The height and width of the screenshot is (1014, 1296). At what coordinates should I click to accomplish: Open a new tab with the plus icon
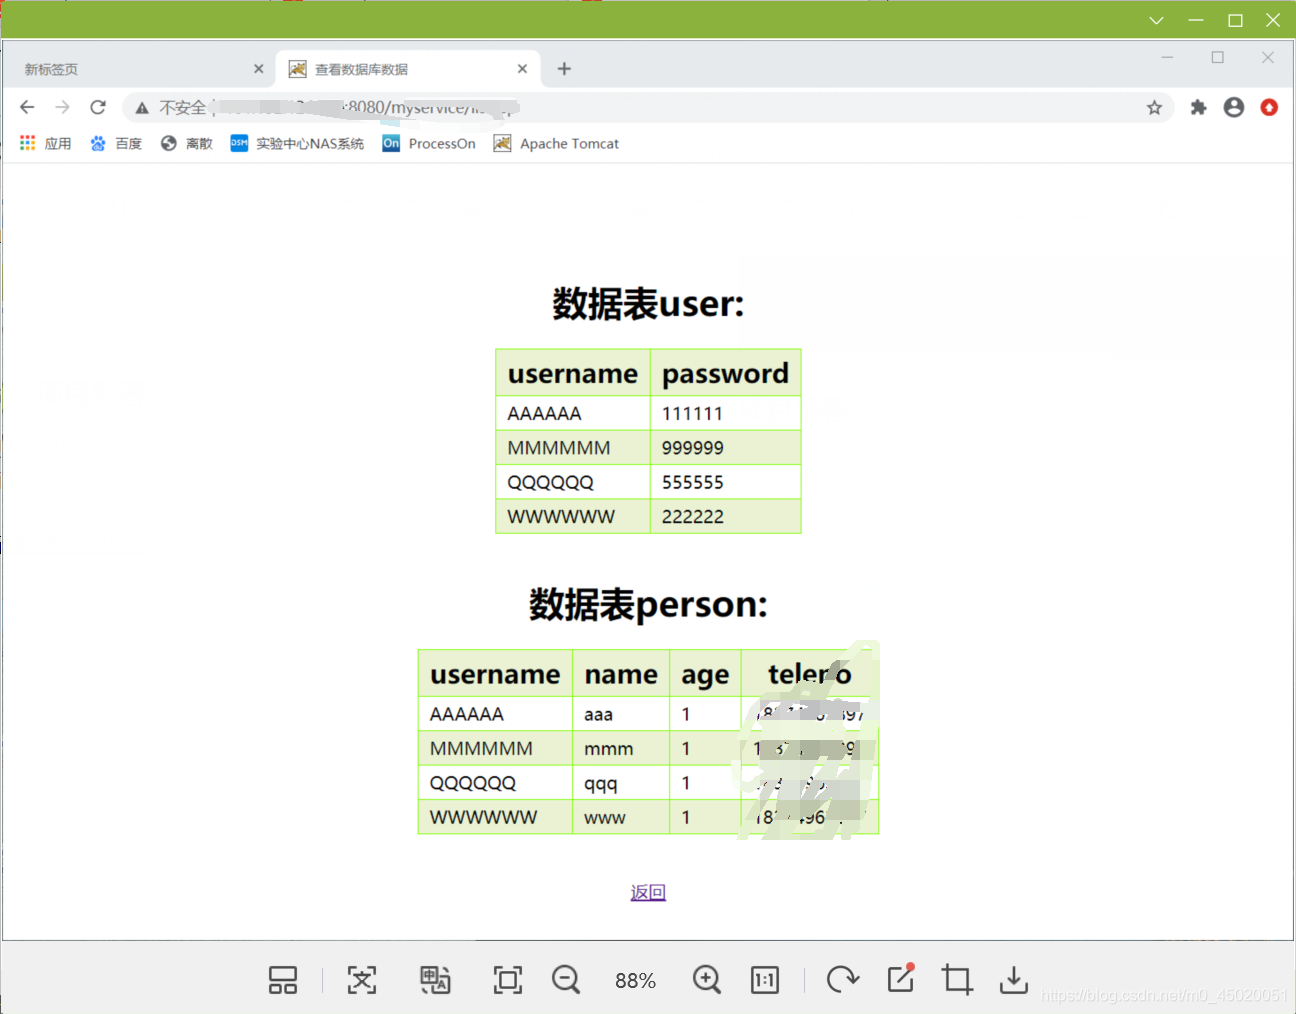[564, 68]
